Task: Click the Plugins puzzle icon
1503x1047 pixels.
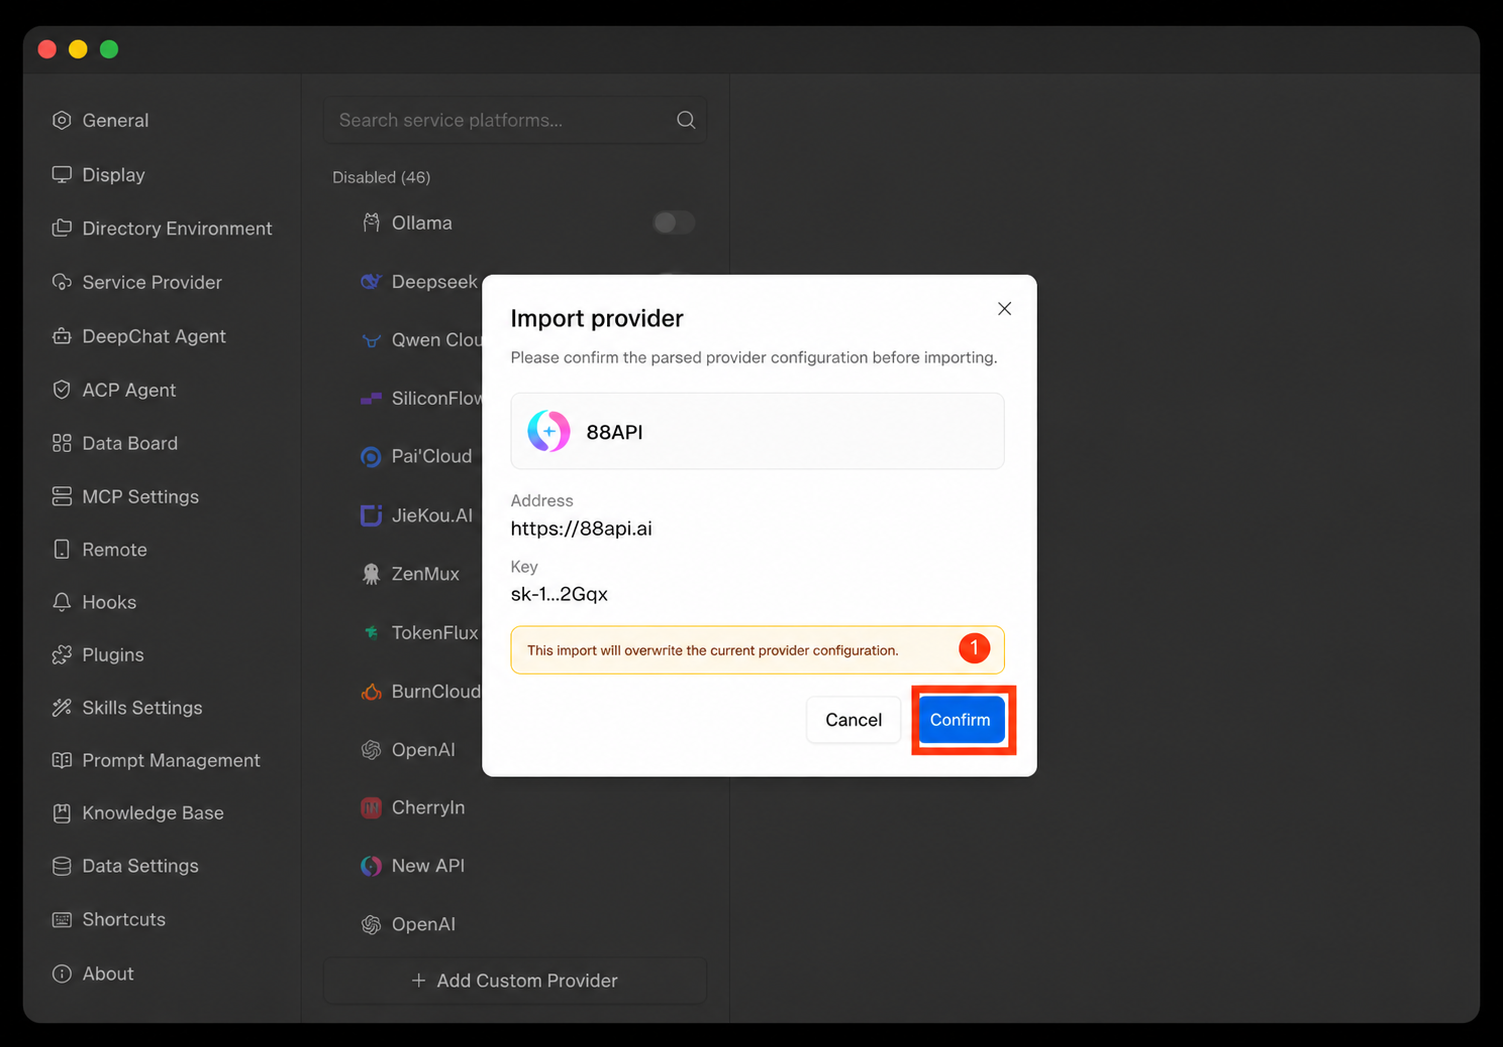Action: (x=62, y=655)
